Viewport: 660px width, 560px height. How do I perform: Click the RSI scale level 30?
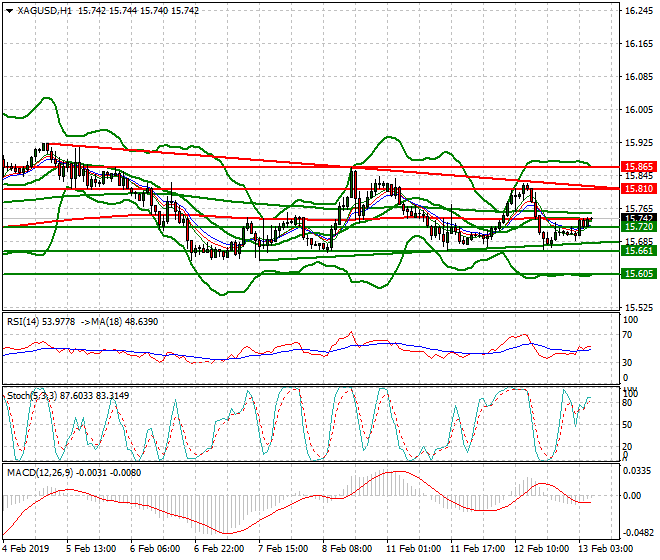(627, 362)
